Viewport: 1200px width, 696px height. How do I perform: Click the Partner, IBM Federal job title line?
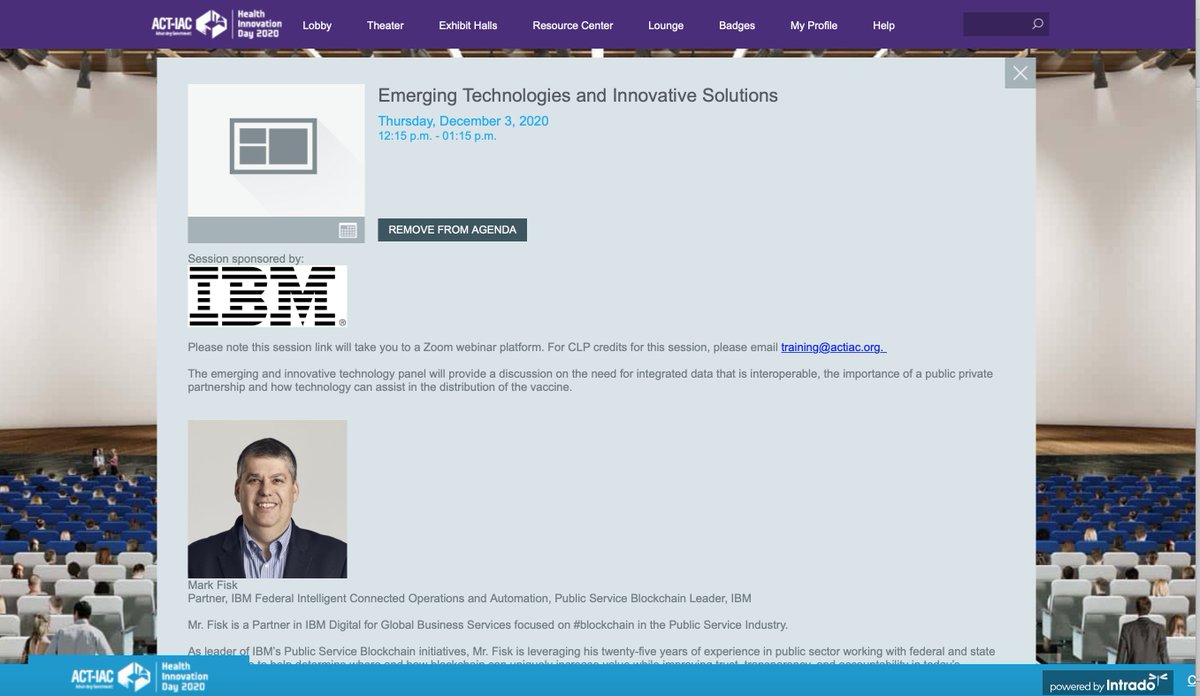coord(470,598)
